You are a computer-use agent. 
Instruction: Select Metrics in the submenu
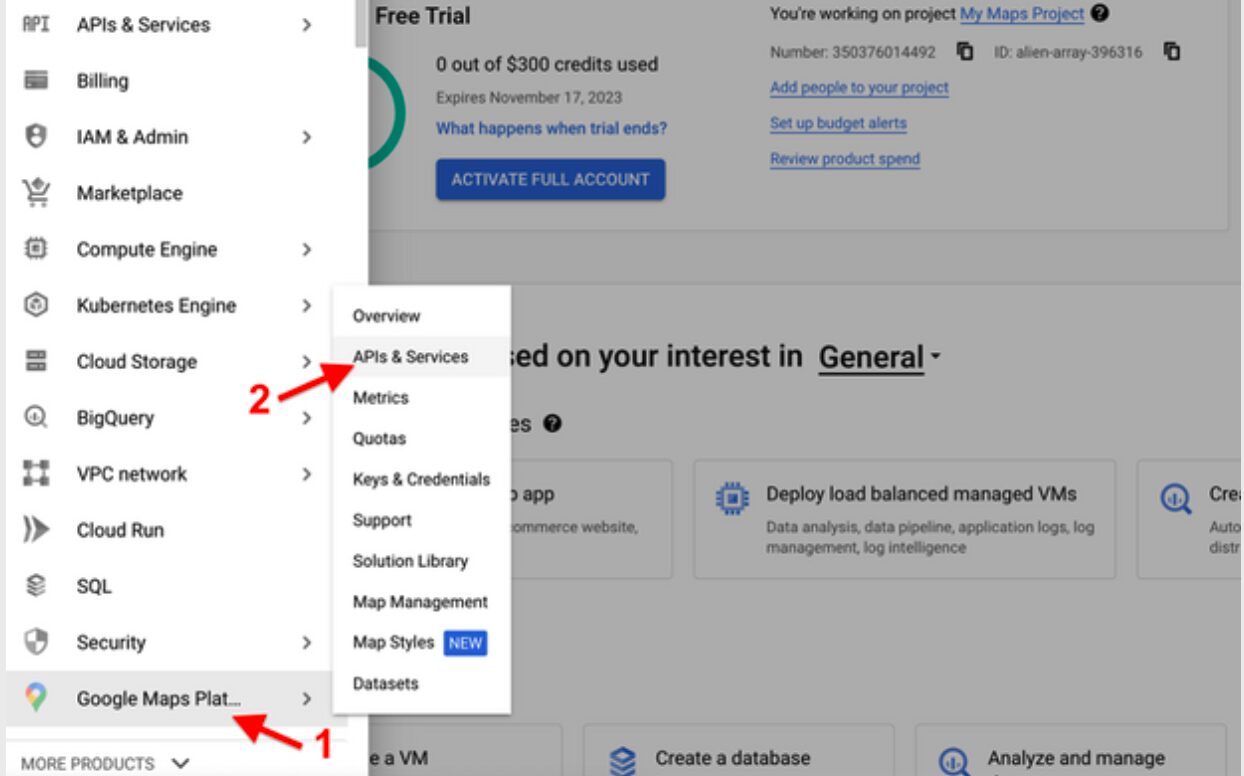click(421, 398)
